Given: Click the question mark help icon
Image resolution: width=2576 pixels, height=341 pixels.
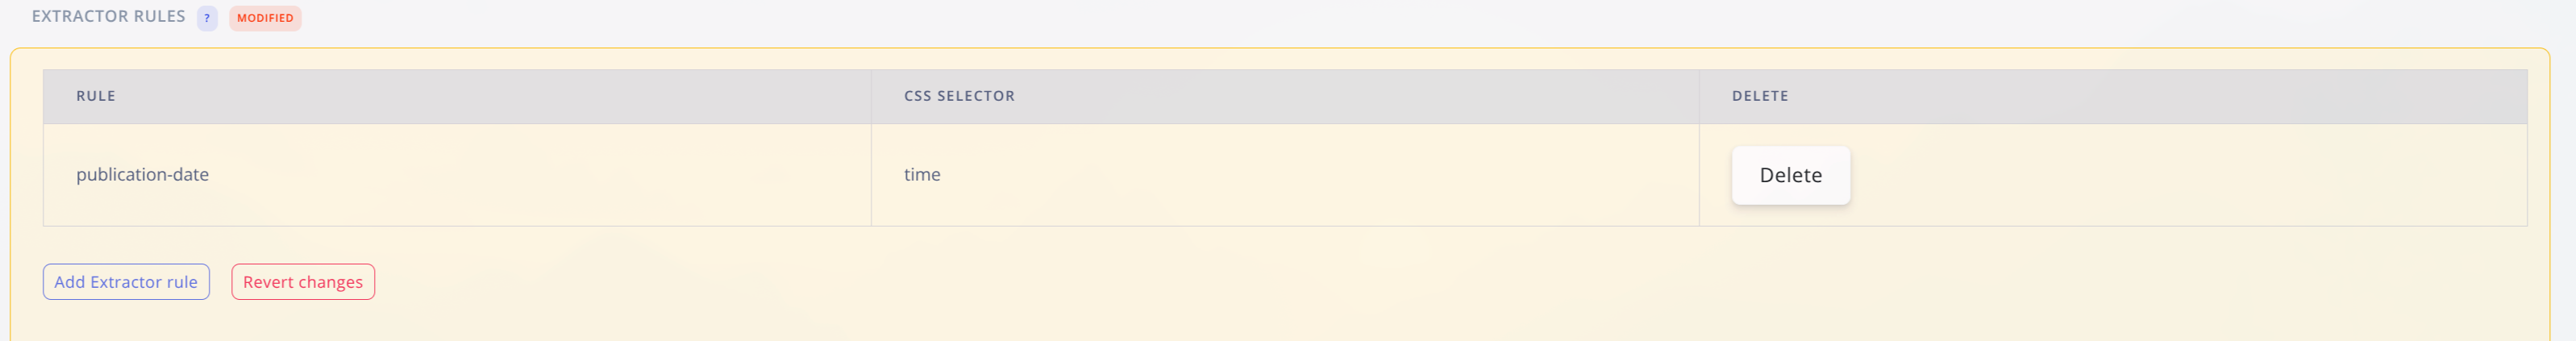Looking at the screenshot, I should coord(207,18).
